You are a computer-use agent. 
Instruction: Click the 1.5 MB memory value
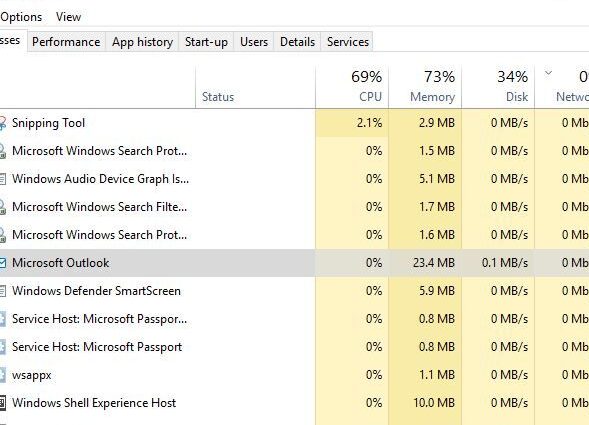pyautogui.click(x=437, y=151)
